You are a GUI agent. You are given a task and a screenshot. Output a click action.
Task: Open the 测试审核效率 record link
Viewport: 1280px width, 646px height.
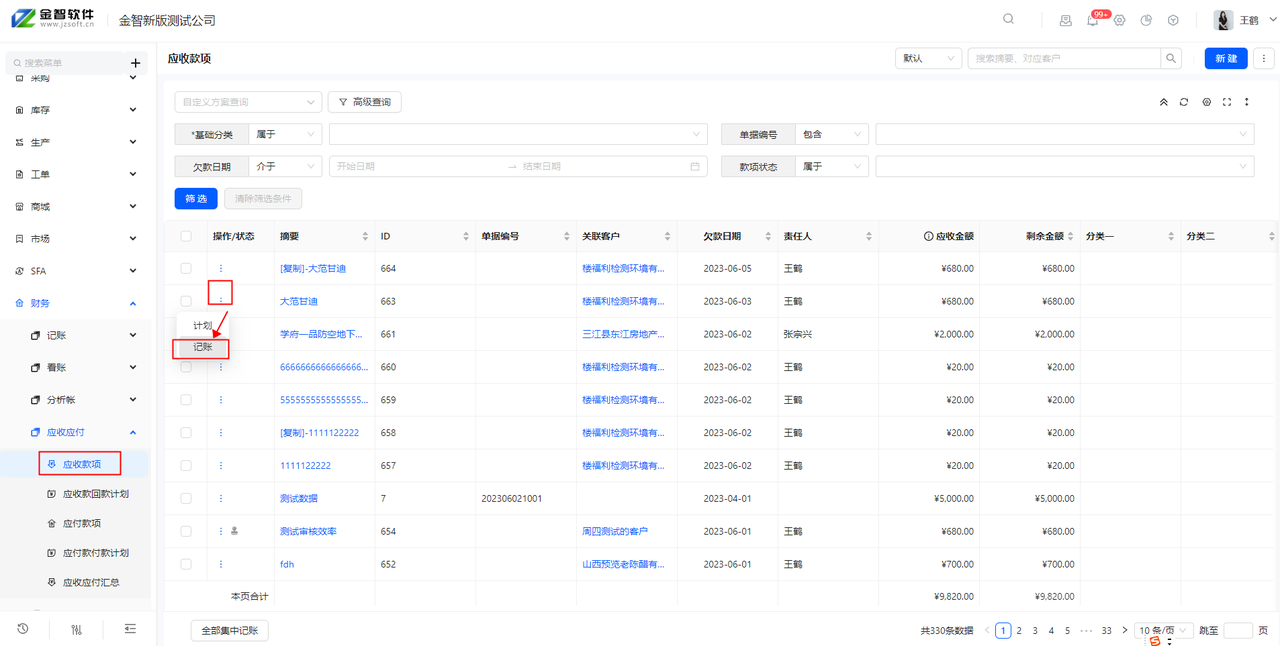coord(308,531)
